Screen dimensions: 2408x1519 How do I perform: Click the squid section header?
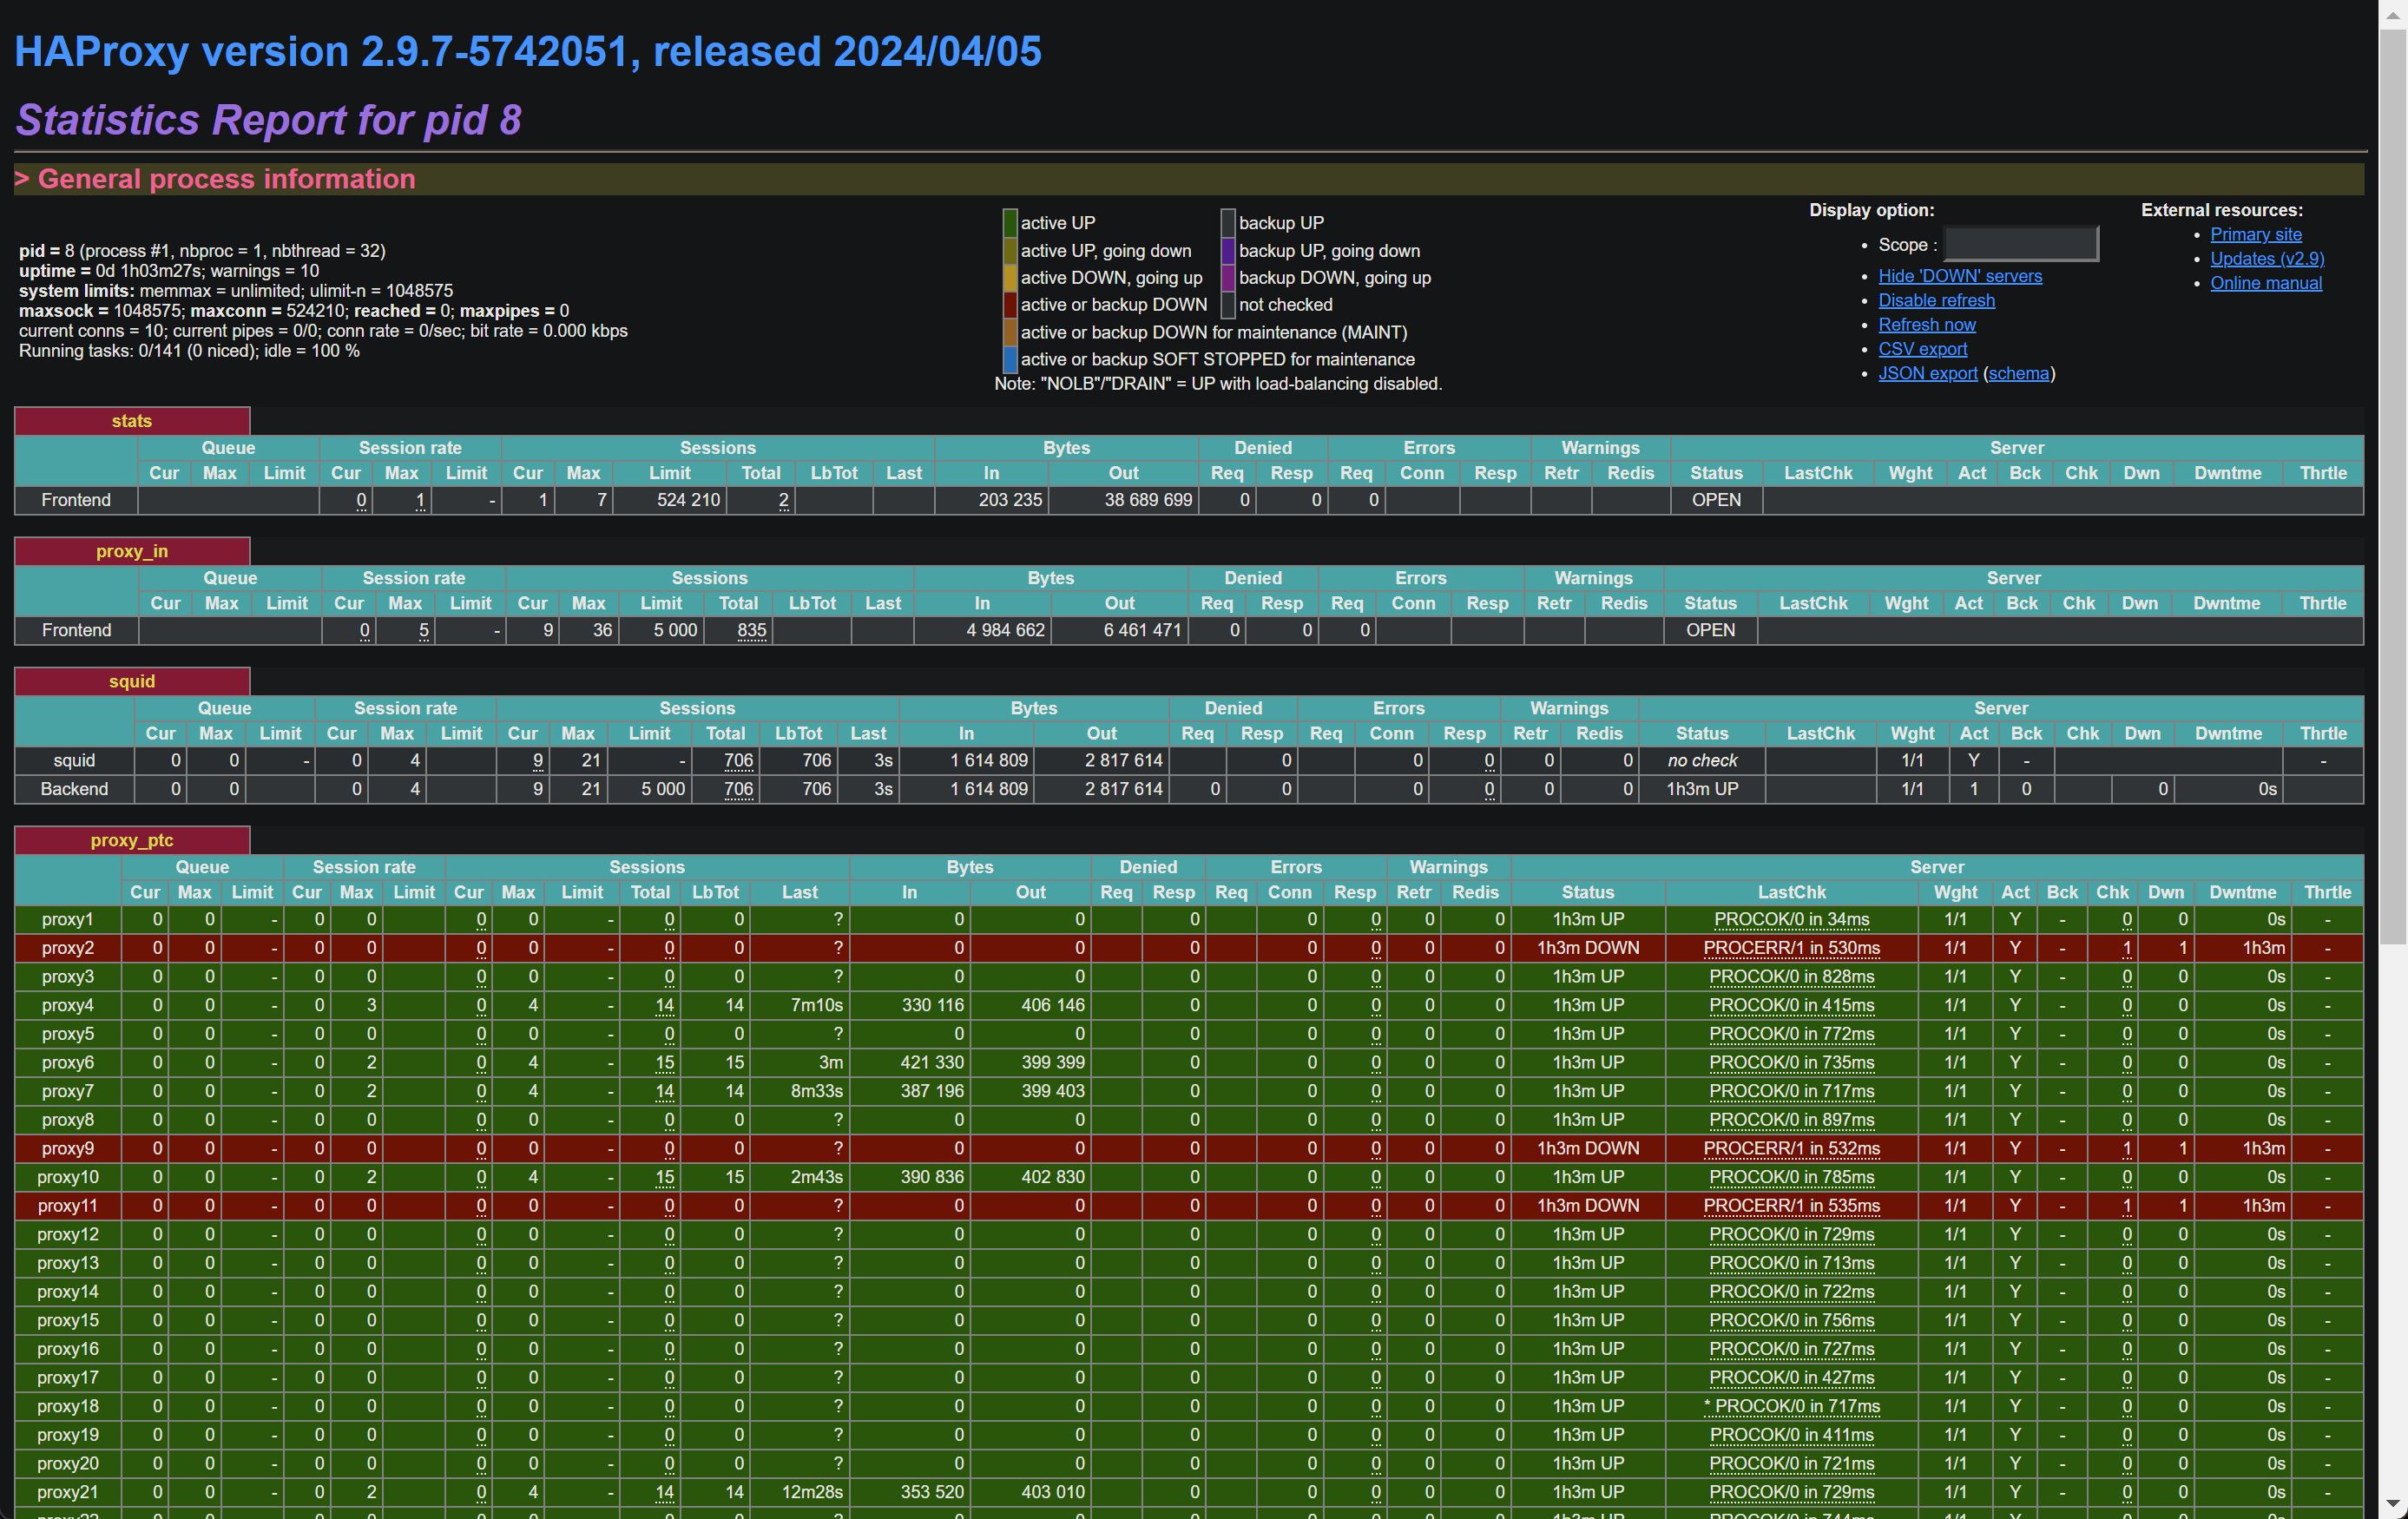tap(132, 681)
